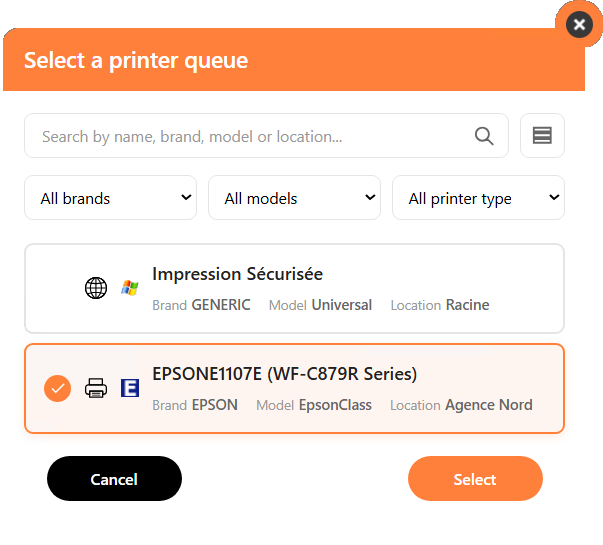Focus the printer search input field
The image size is (603, 545).
(250, 137)
